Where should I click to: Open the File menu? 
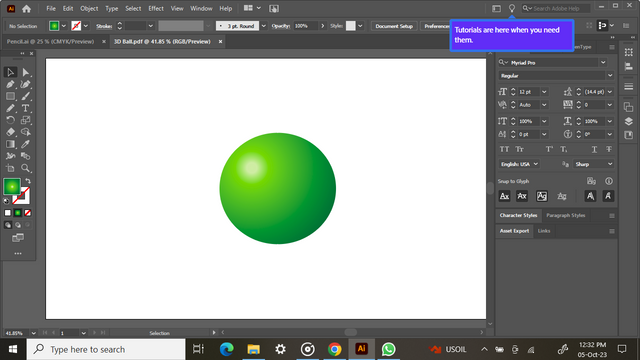(51, 8)
